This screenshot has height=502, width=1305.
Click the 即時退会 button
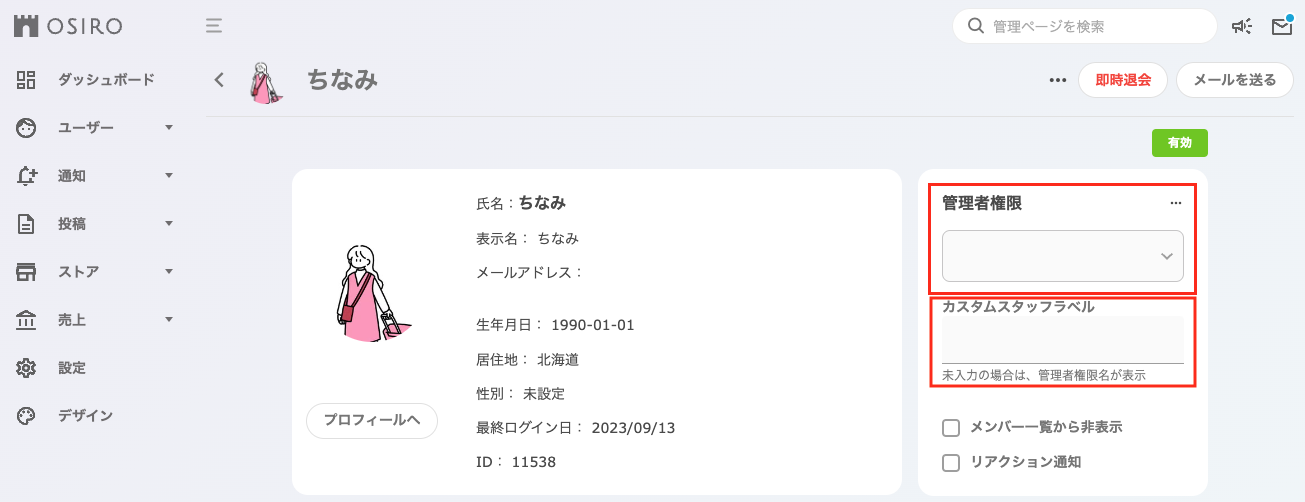pyautogui.click(x=1123, y=81)
